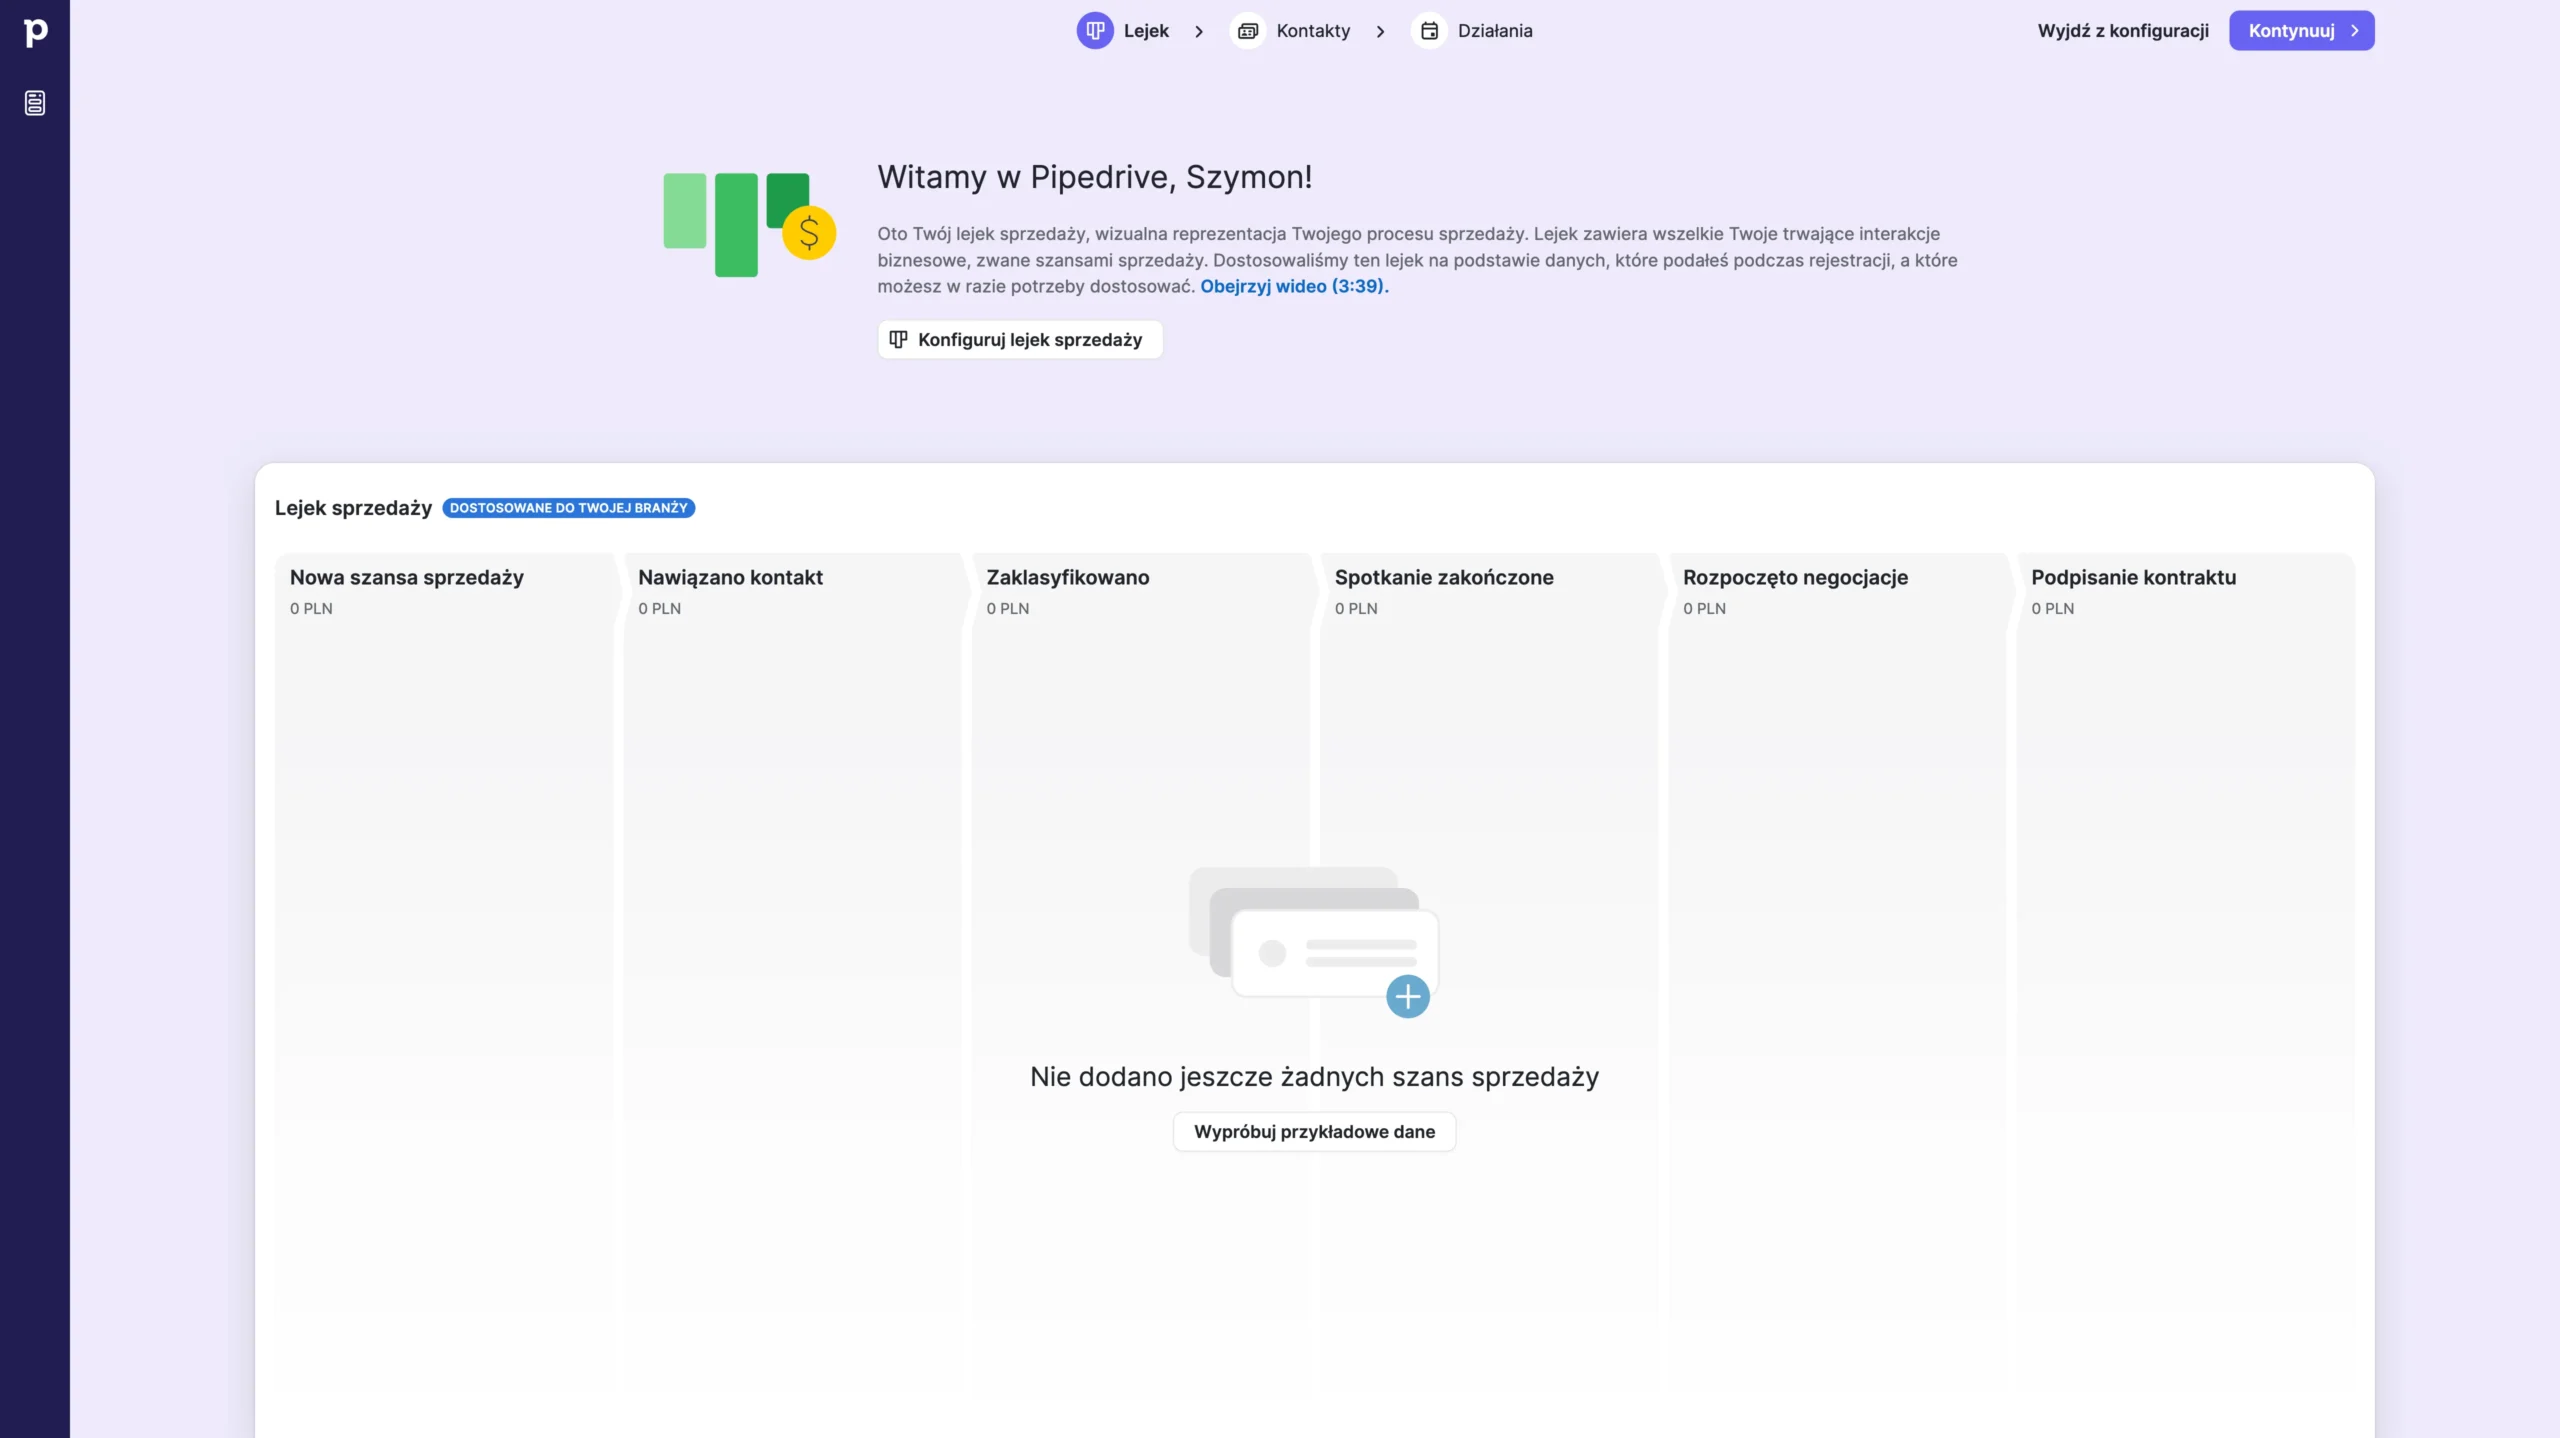Open the checklist icon in the left sidebar
Screen dimensions: 2560x1438
click(x=35, y=103)
